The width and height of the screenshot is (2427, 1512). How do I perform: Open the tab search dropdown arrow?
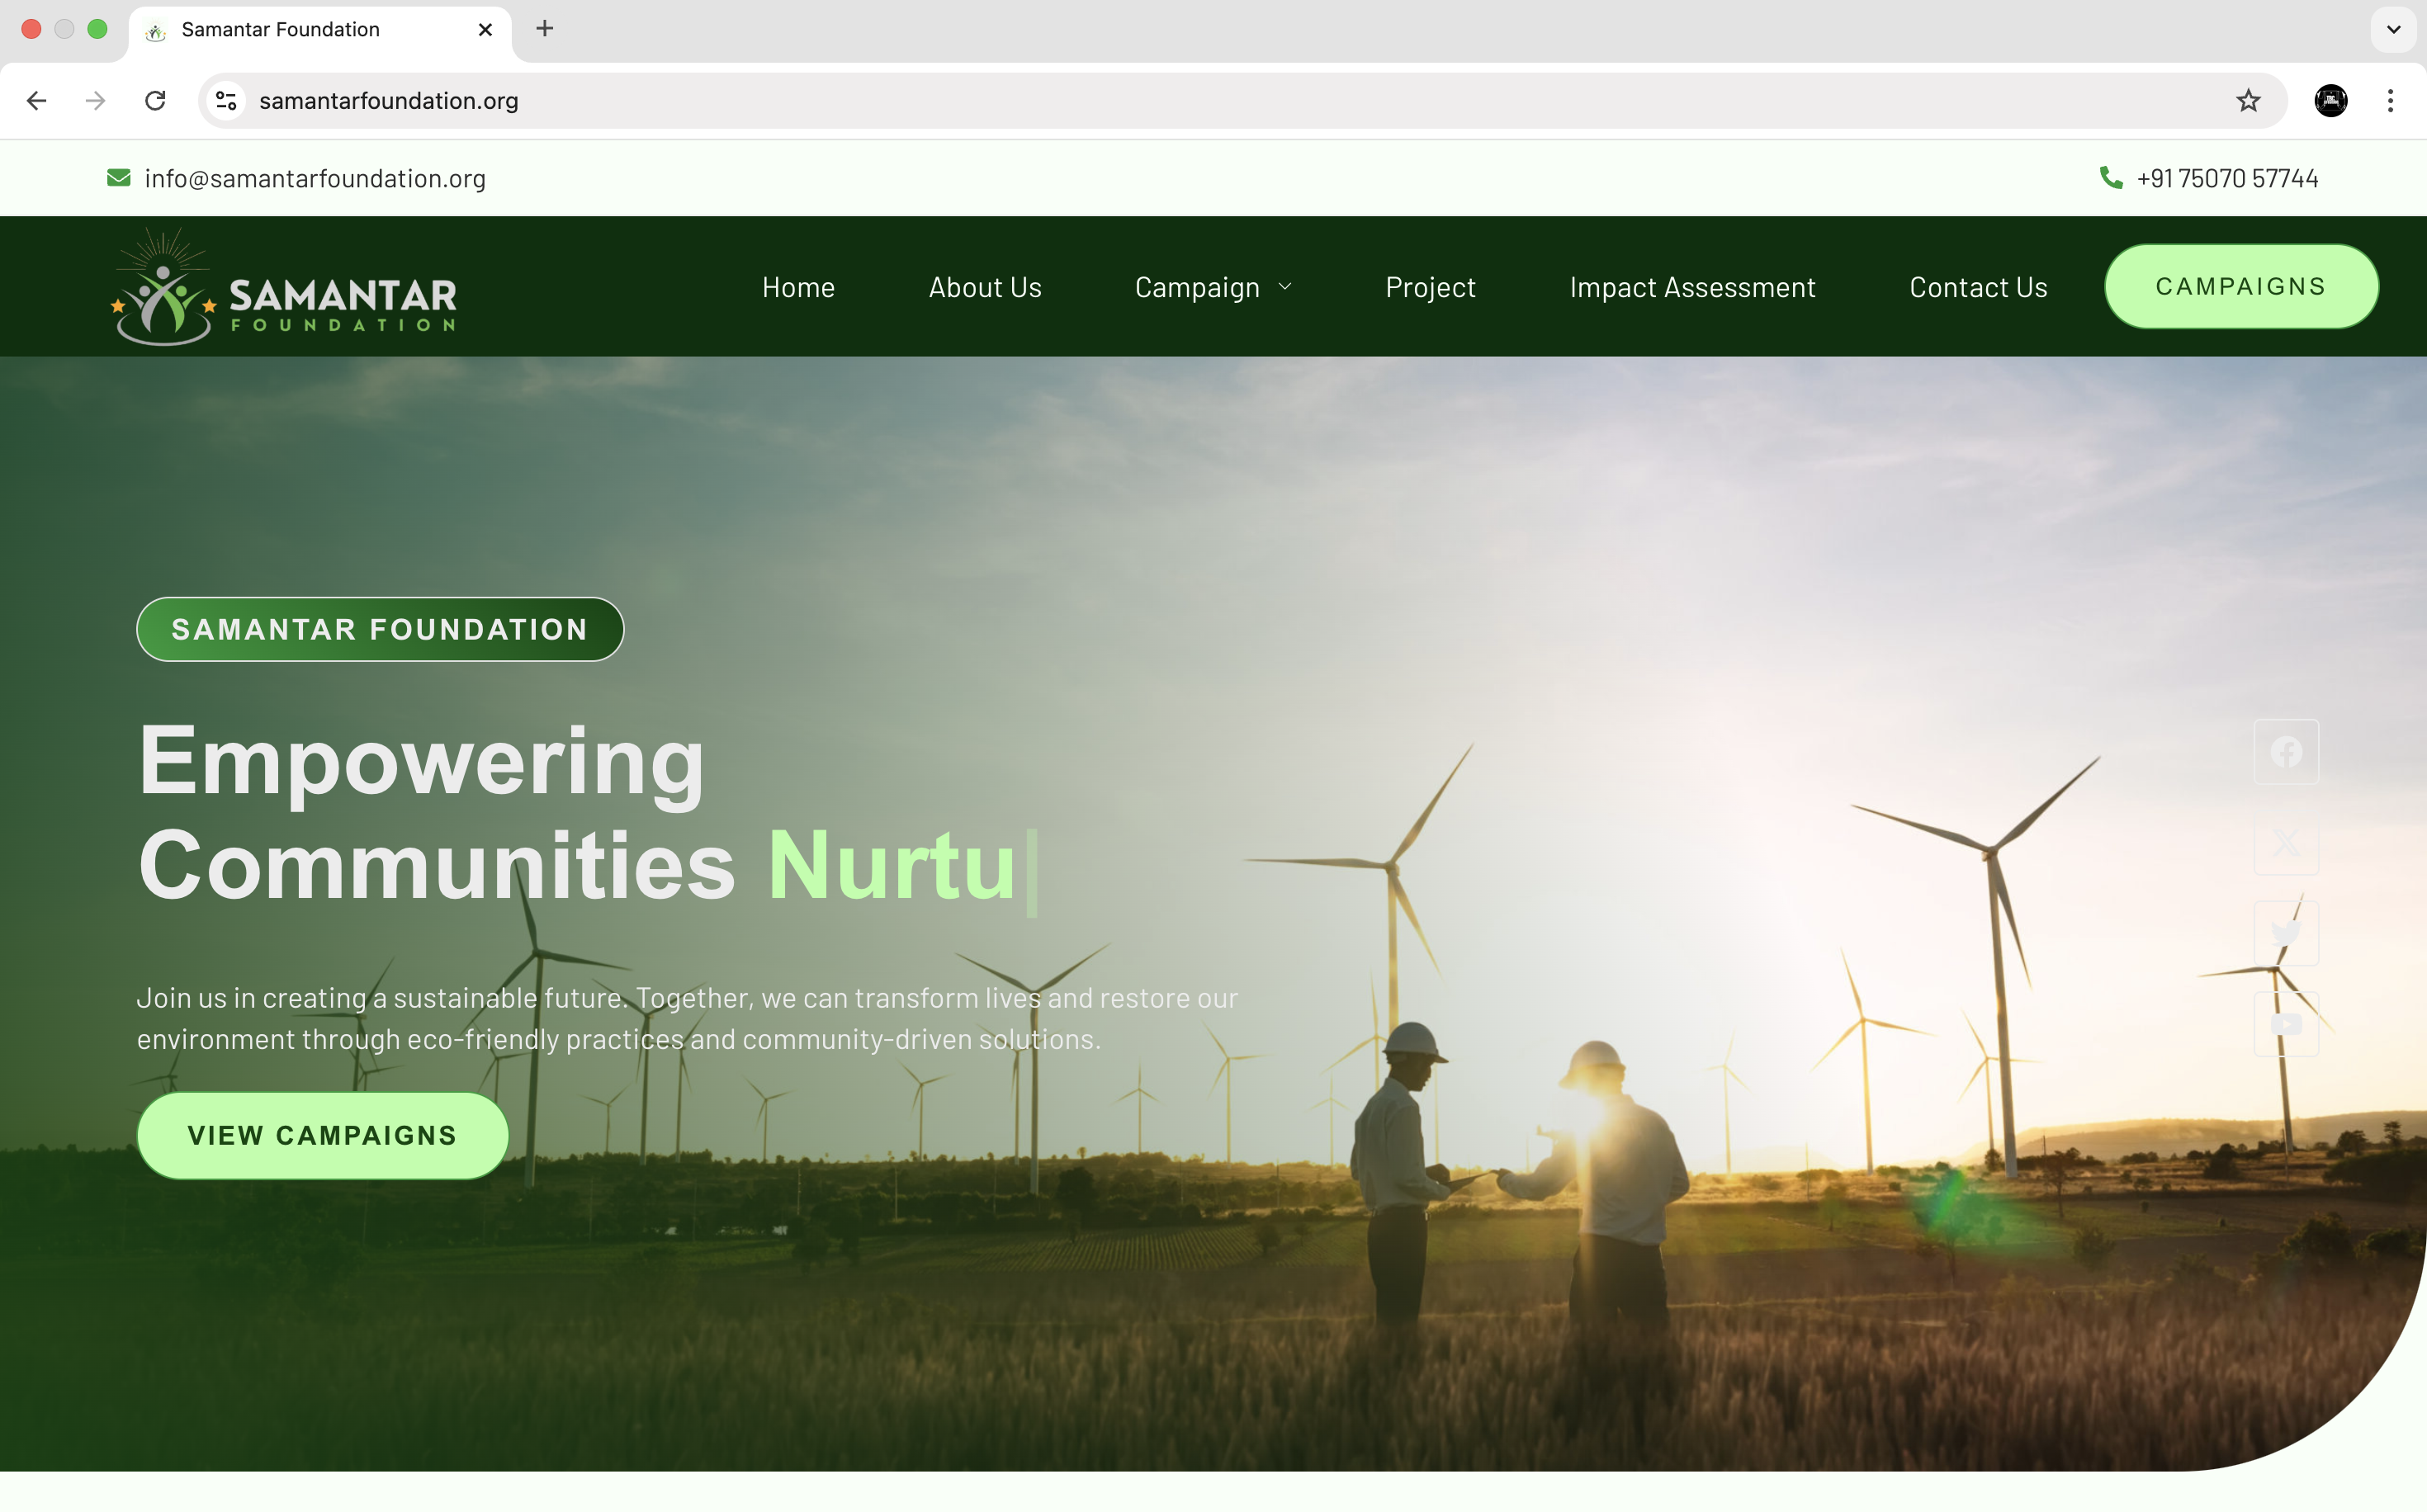coord(2393,29)
